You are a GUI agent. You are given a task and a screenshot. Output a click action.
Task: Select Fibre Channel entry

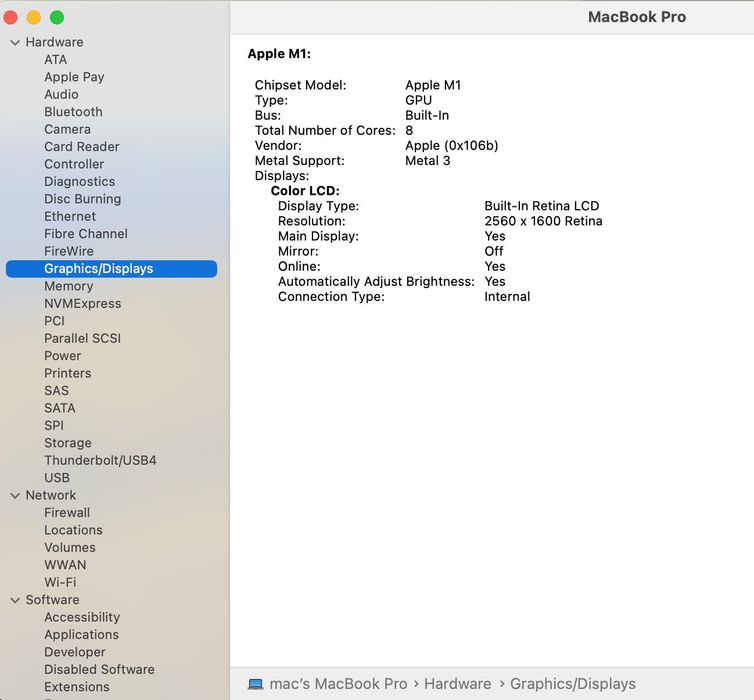click(86, 234)
